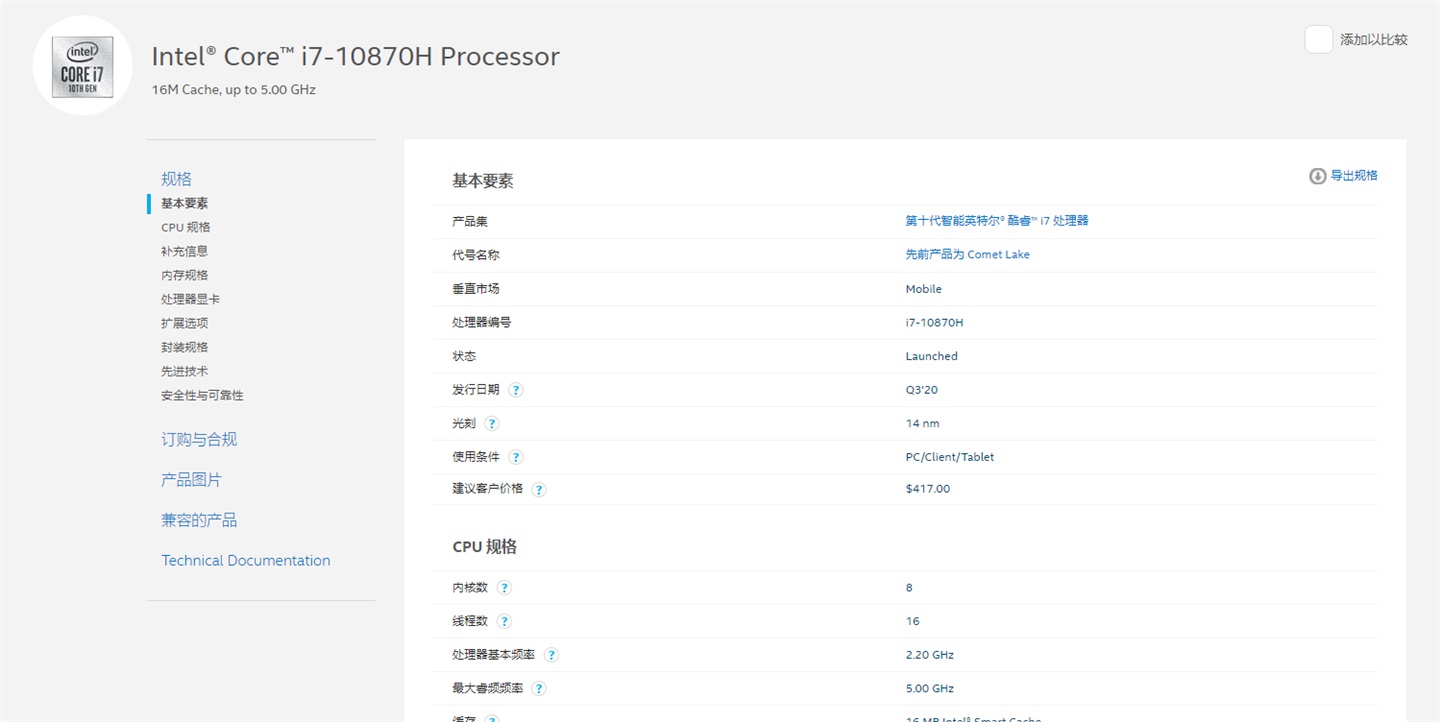Viewport: 1440px width, 722px height.
Task: Open help icon next to 发行日期
Action: [x=516, y=390]
